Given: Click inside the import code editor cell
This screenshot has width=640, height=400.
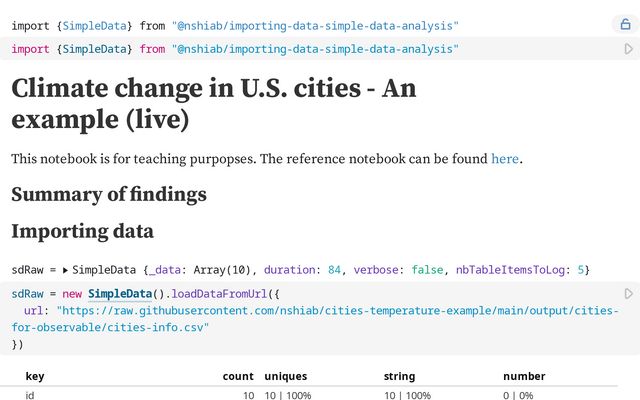Looking at the screenshot, I should point(300,48).
